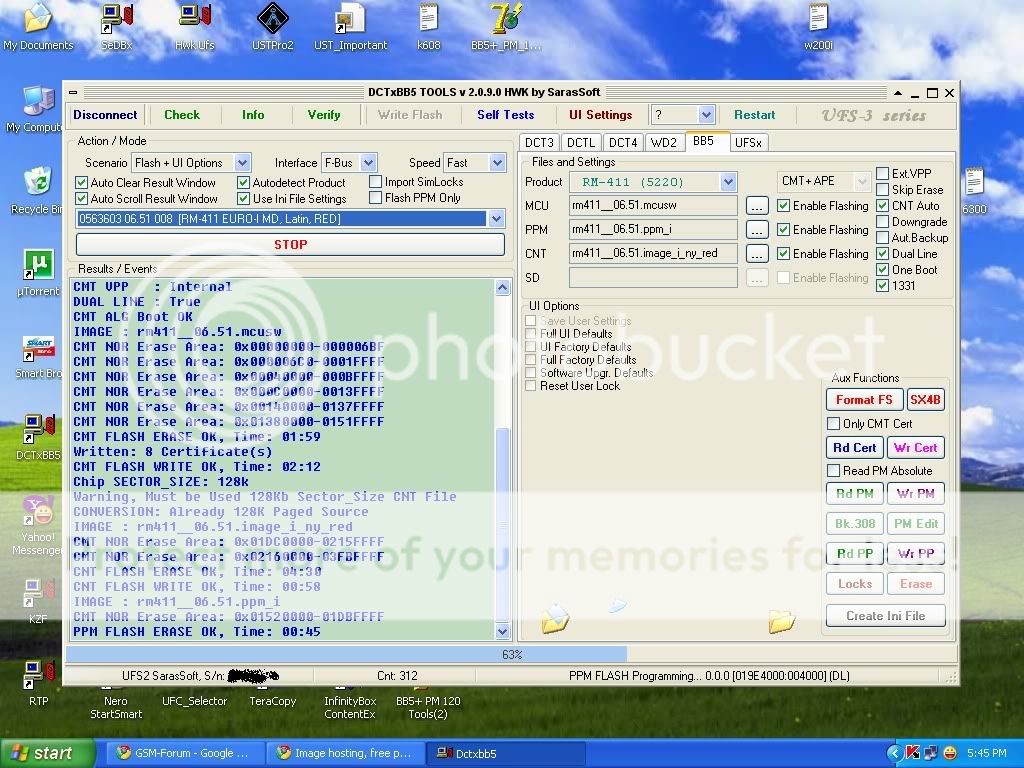Viewport: 1024px width, 768px height.
Task: Switch to the DCT3 tab
Action: (539, 142)
